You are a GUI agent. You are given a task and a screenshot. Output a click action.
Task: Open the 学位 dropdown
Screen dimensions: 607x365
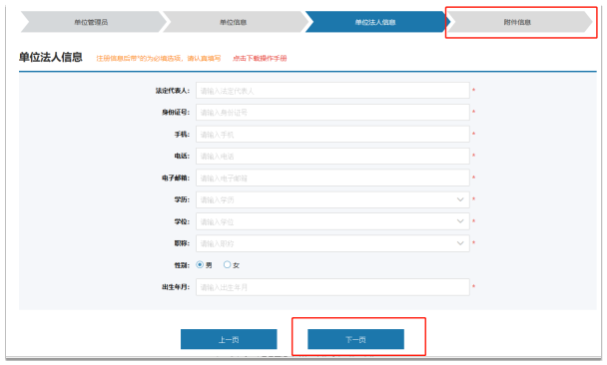[x=333, y=221]
